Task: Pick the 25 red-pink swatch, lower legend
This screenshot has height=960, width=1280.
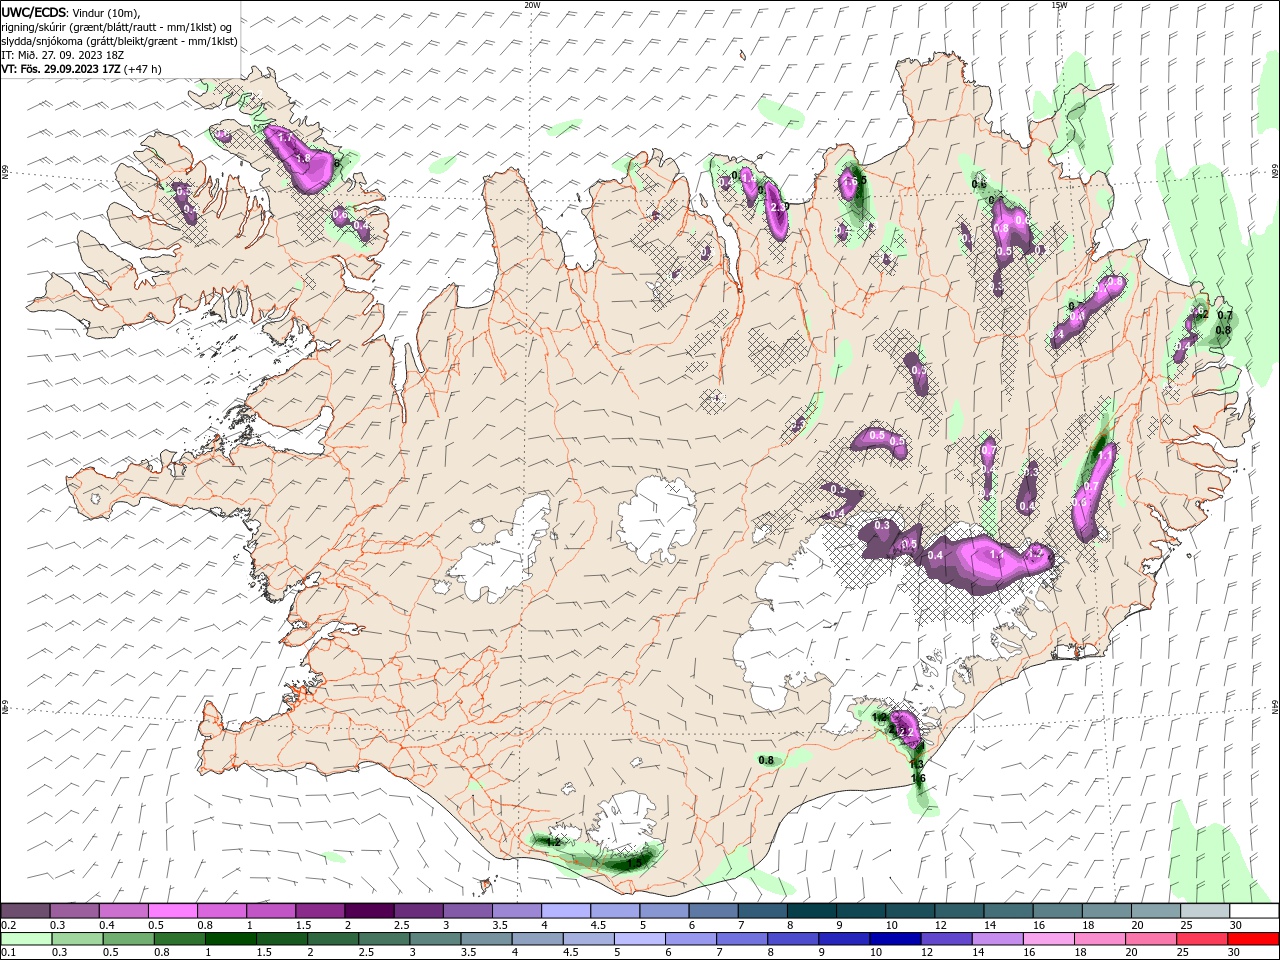Action: pos(1201,939)
